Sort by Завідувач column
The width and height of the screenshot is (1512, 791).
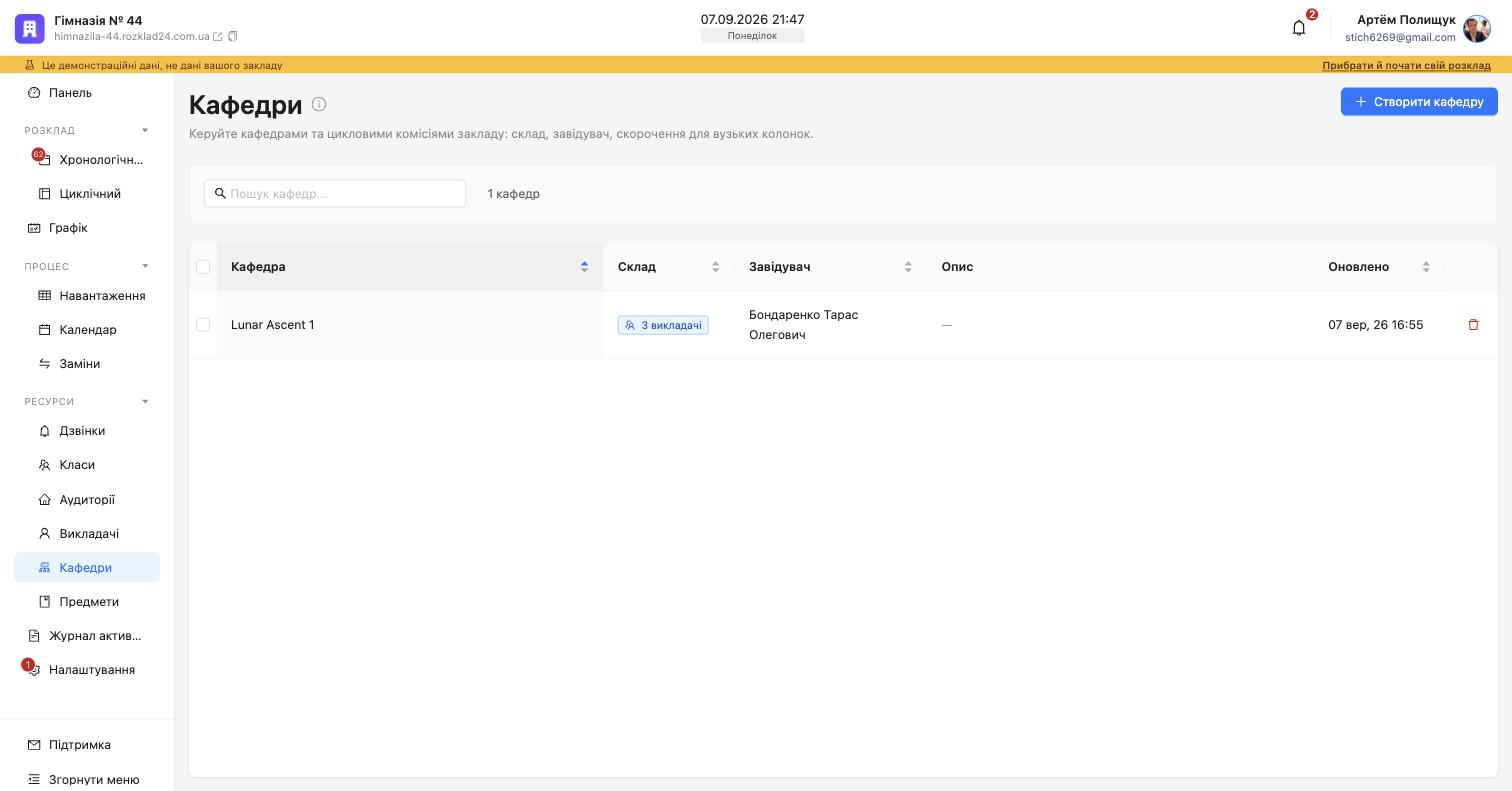pyautogui.click(x=831, y=267)
